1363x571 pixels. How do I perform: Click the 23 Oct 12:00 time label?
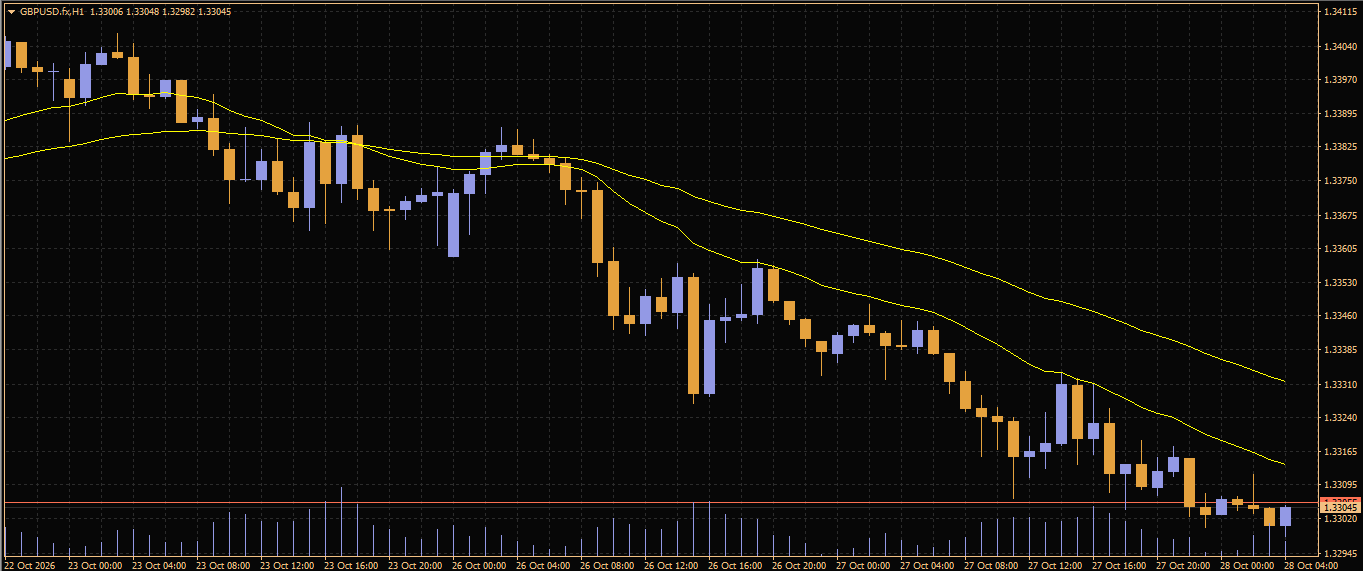[x=287, y=565]
